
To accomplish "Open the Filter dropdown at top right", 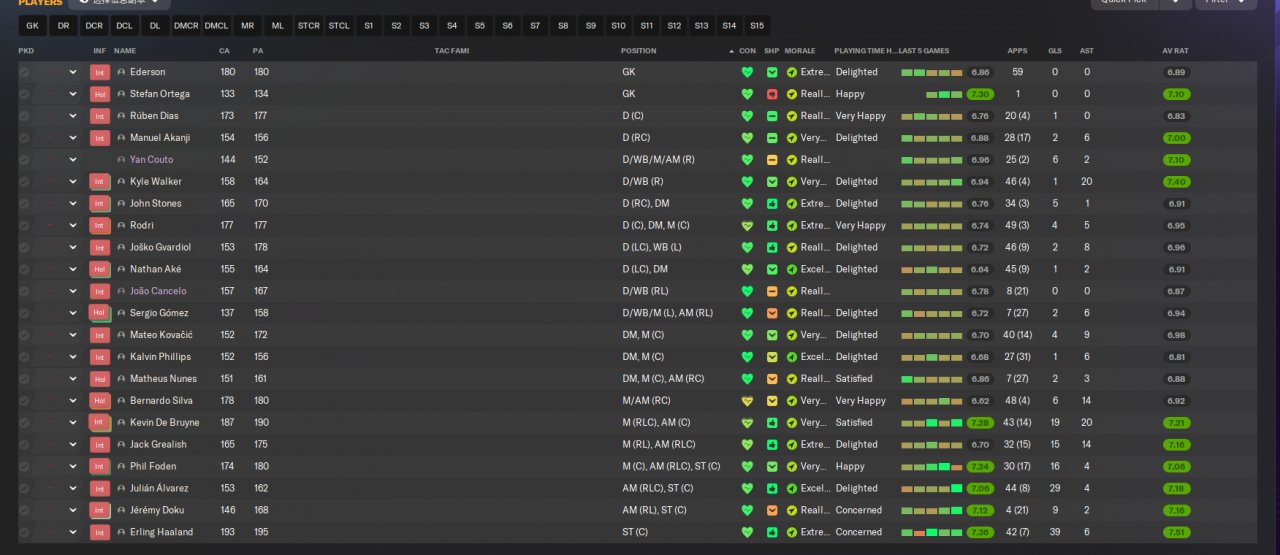I will pyautogui.click(x=1225, y=3).
